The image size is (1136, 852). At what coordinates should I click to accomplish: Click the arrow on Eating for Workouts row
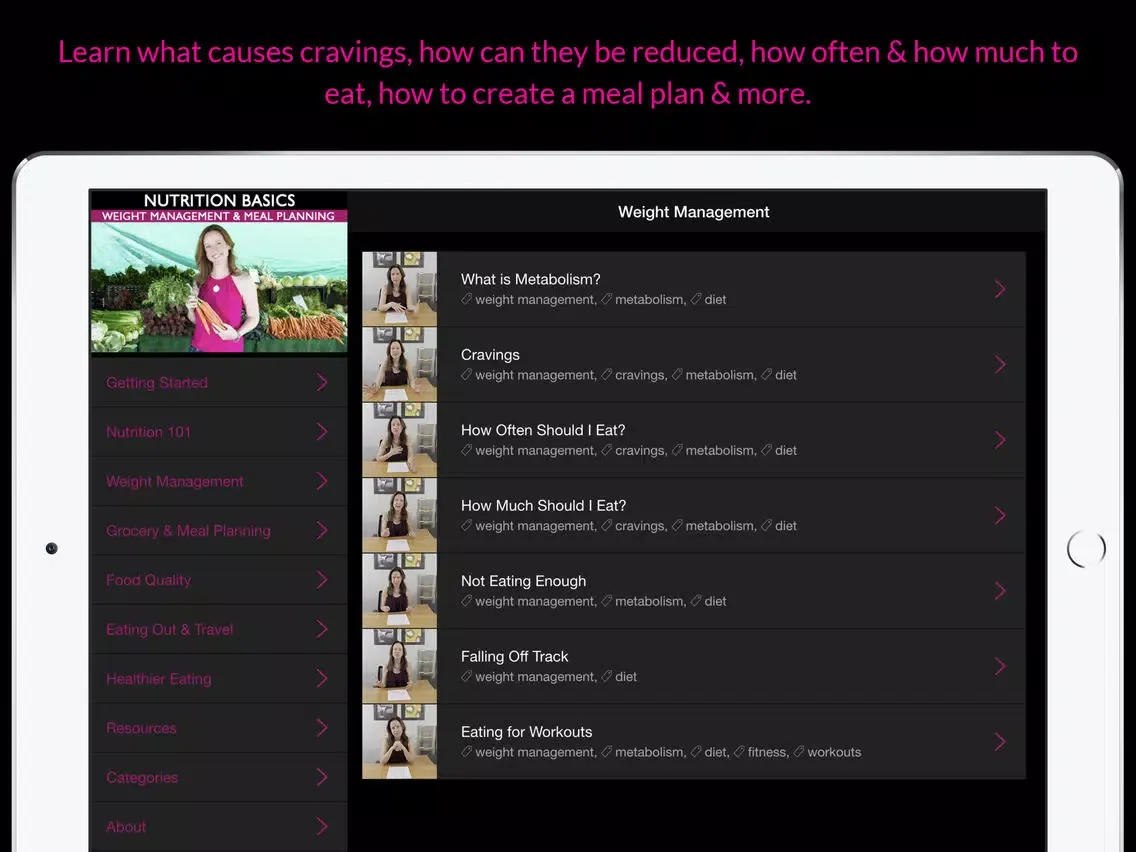click(x=1000, y=741)
